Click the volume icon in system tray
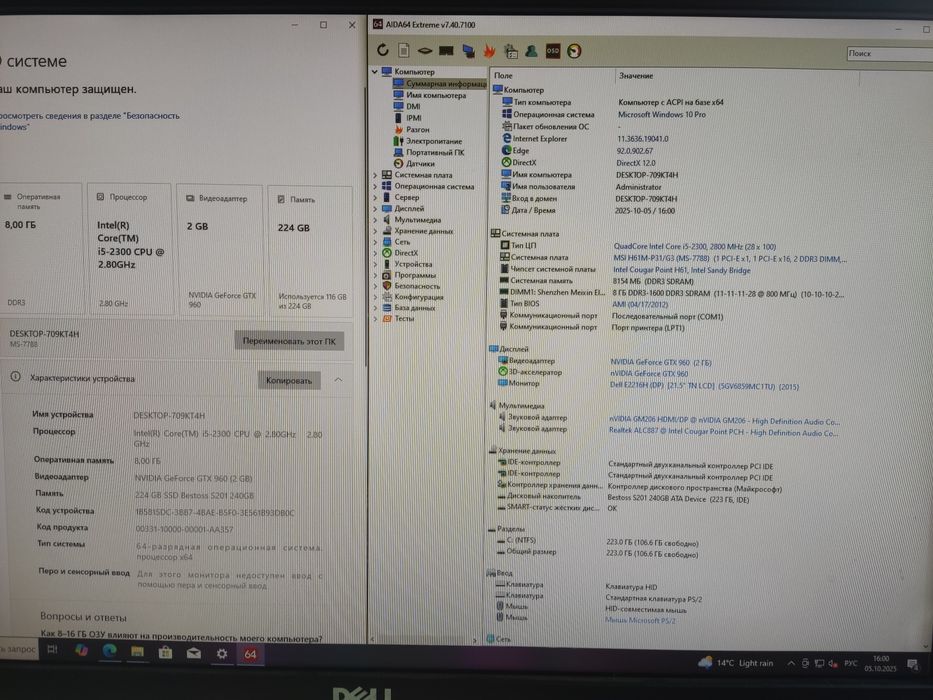This screenshot has height=700, width=933. click(x=833, y=663)
